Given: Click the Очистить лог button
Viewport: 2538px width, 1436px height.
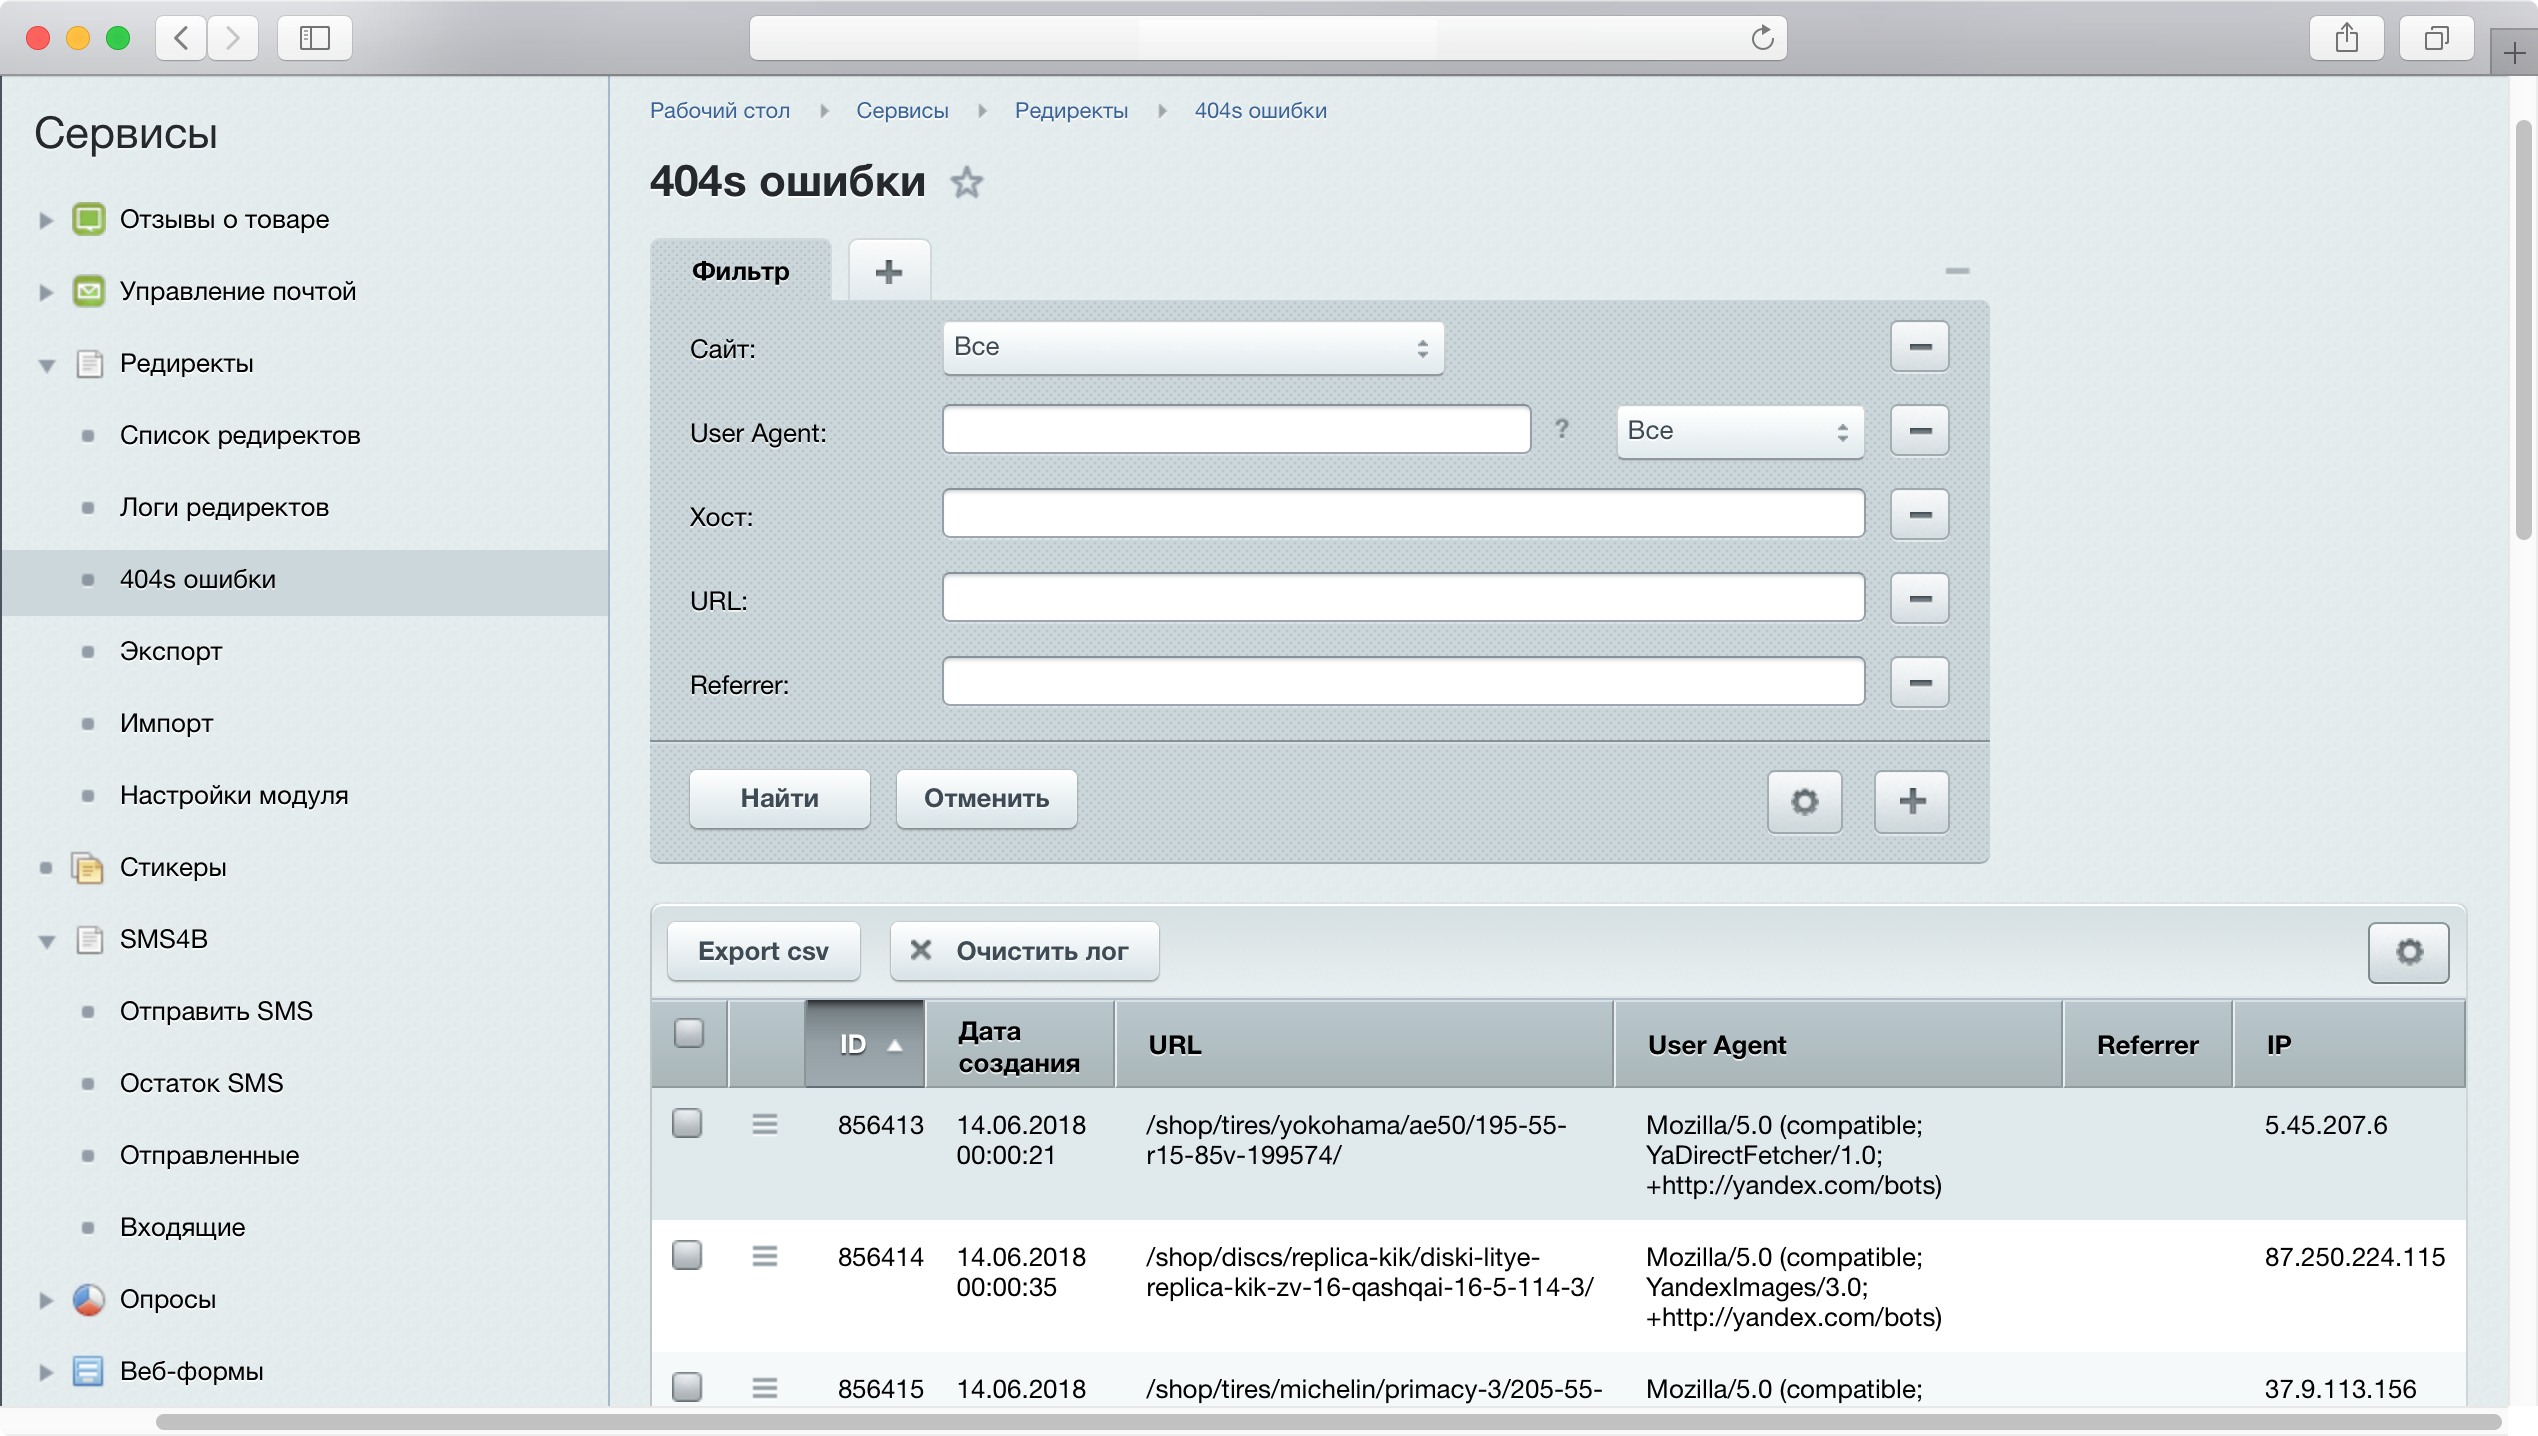Looking at the screenshot, I should pyautogui.click(x=1024, y=951).
